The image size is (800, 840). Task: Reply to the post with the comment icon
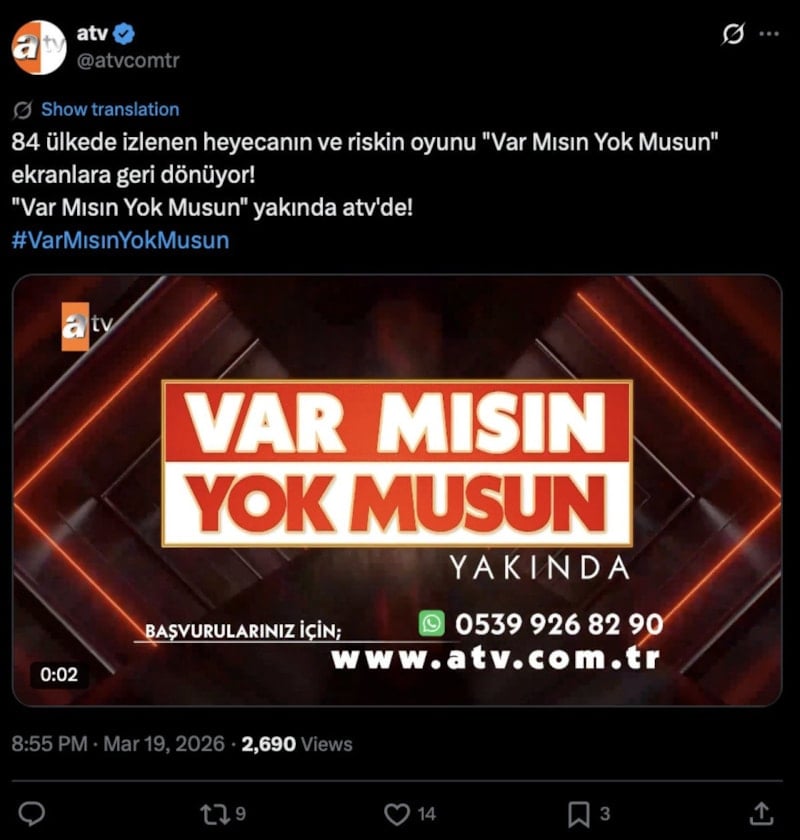click(32, 814)
